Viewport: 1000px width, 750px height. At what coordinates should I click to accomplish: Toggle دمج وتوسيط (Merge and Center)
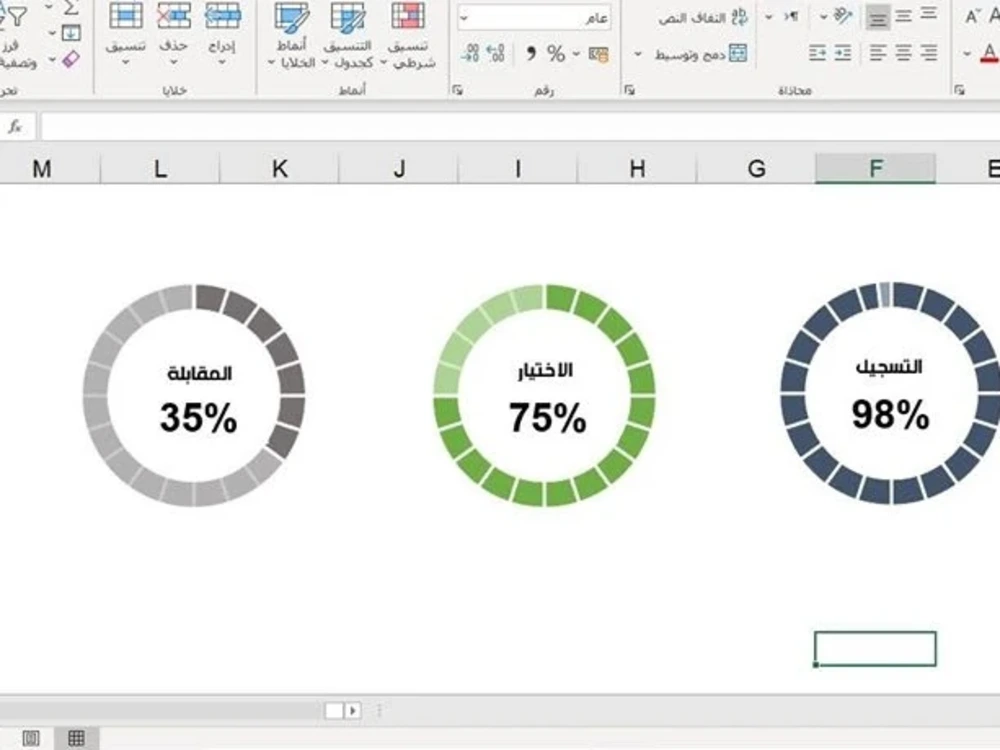coord(699,53)
